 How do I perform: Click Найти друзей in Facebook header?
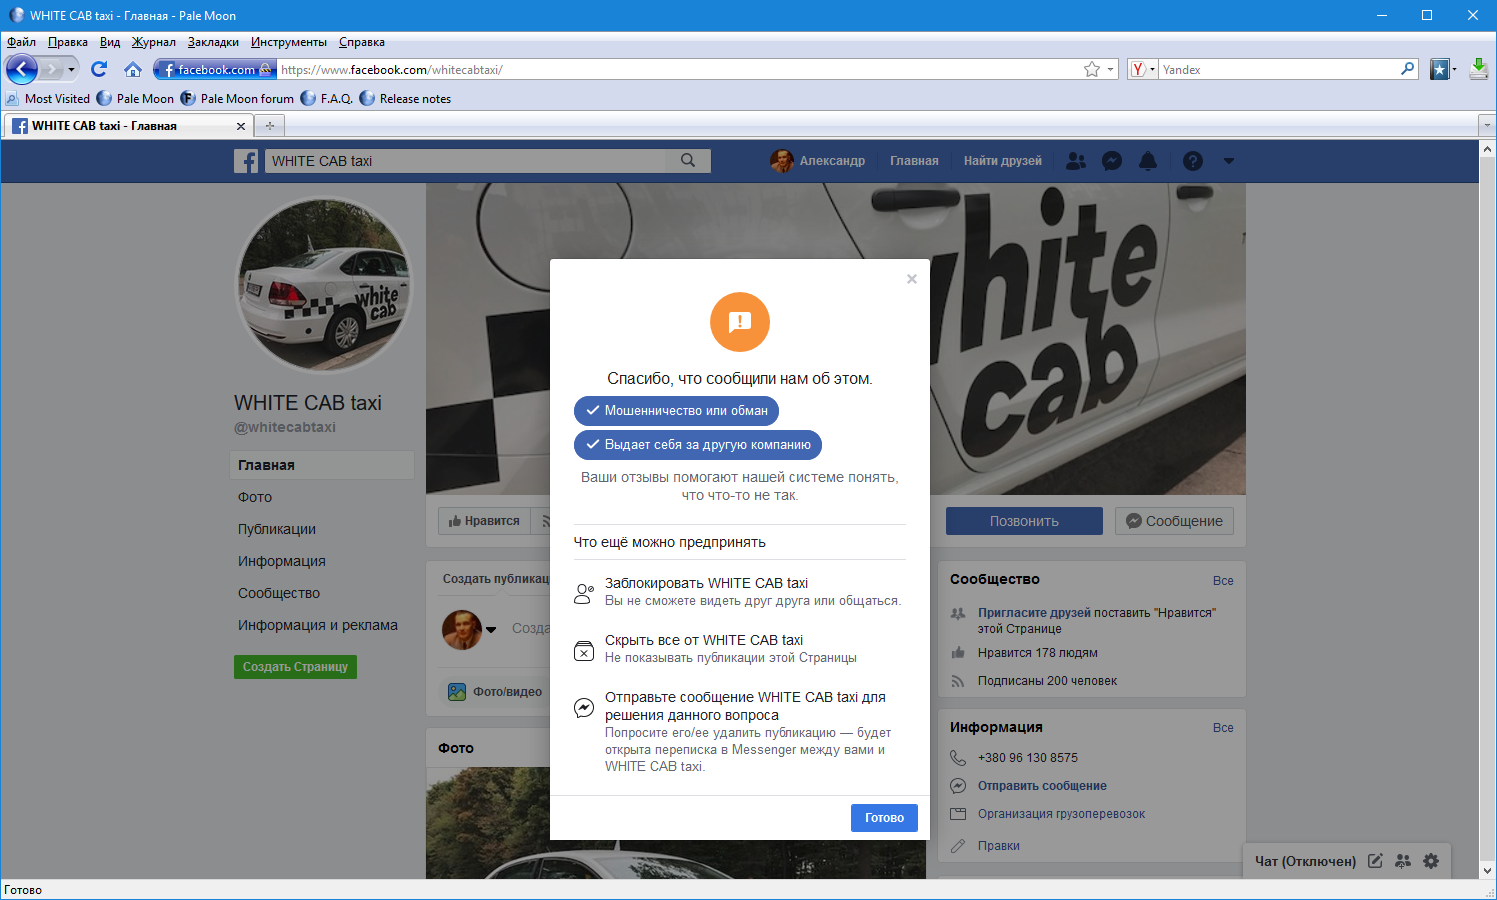coord(1003,161)
